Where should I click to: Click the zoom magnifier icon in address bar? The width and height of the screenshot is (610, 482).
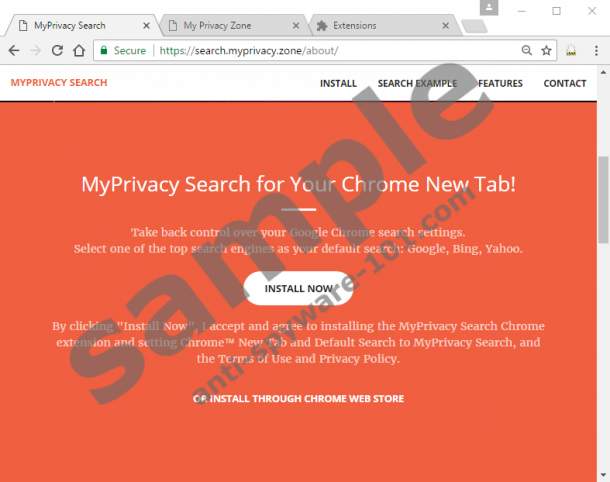(527, 51)
